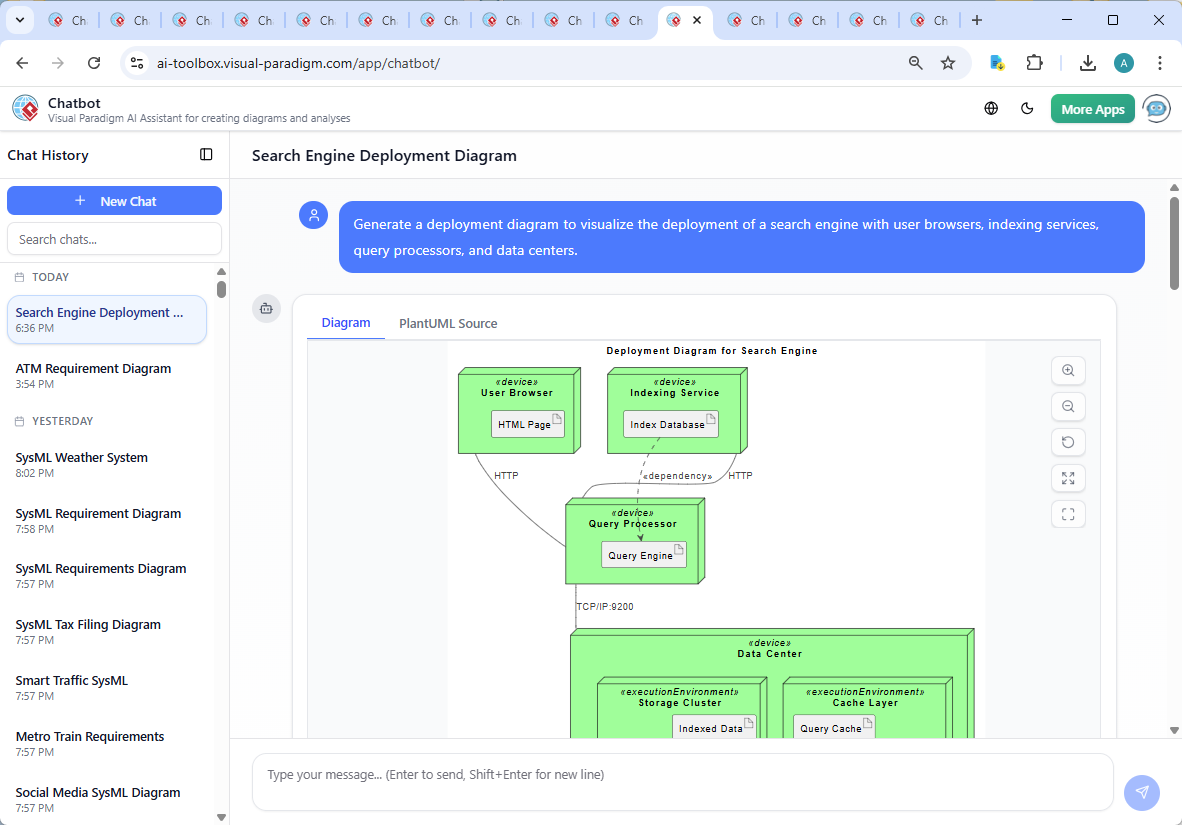Viewport: 1182px width, 825px height.
Task: Open the export option beside the diagram card
Action: tap(266, 309)
